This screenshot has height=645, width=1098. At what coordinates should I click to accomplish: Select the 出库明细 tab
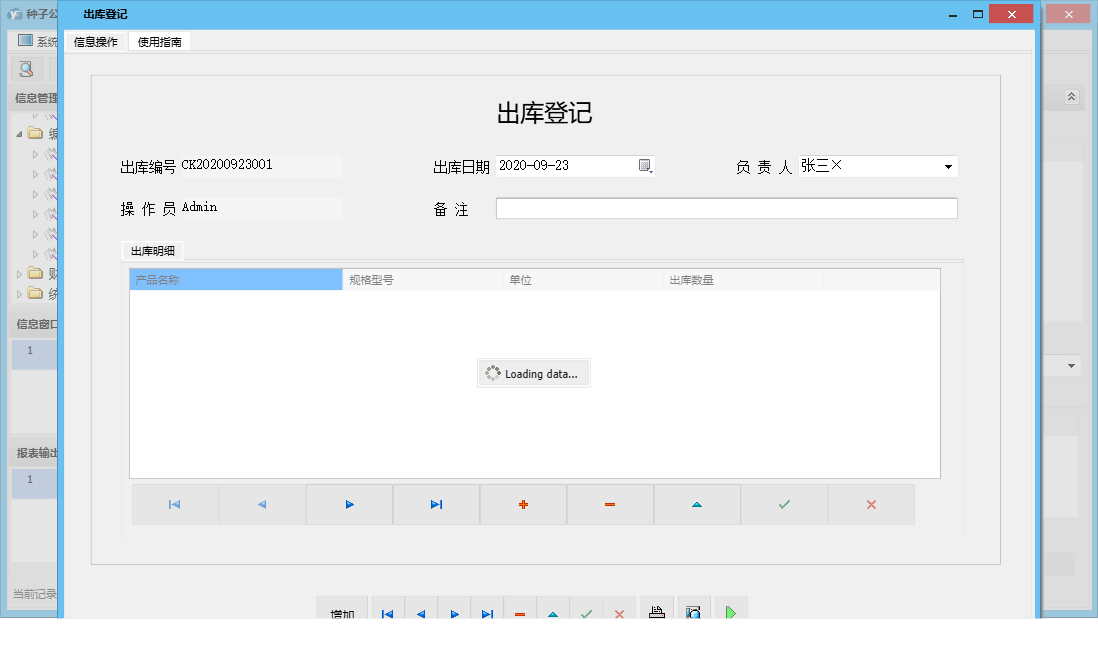152,251
